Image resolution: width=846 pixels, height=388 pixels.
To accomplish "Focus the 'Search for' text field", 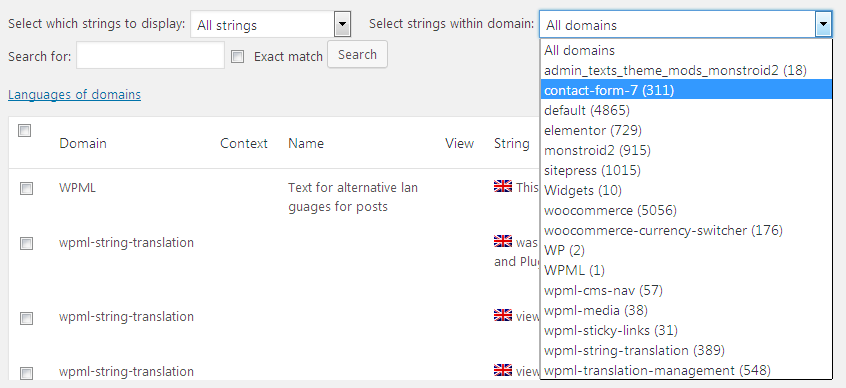I will click(x=150, y=55).
